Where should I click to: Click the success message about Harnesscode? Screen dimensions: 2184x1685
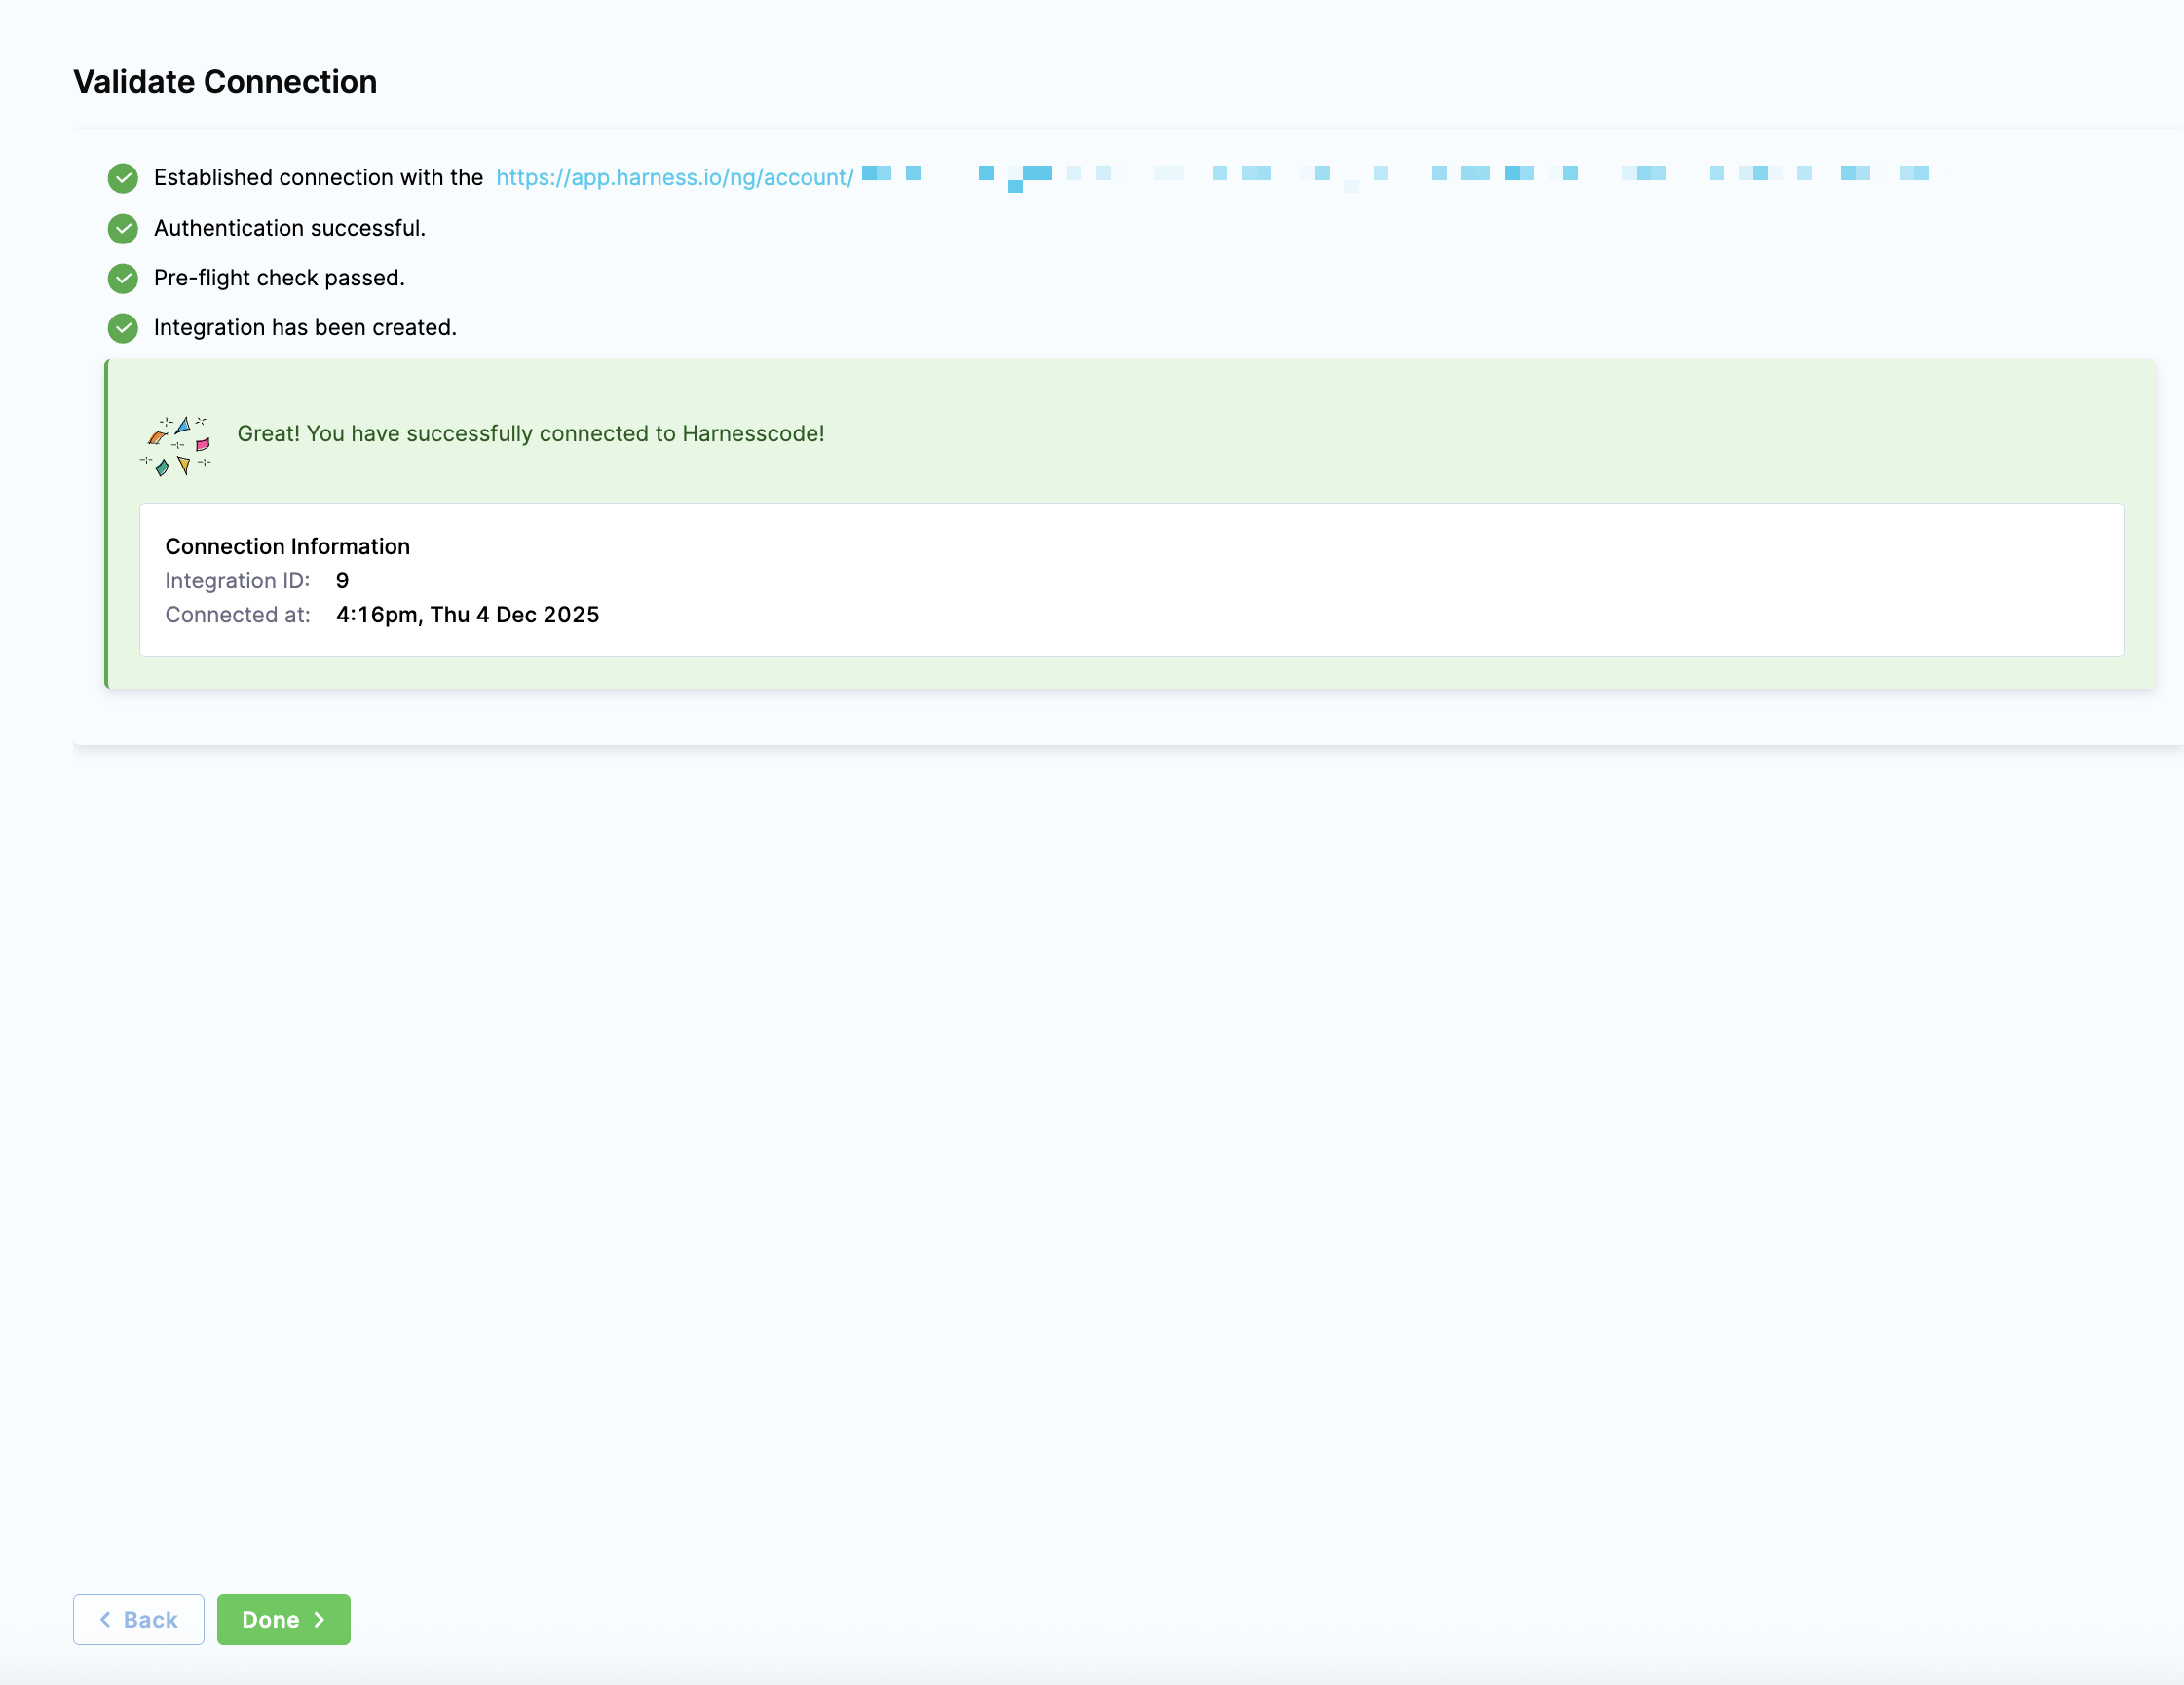[x=530, y=434]
